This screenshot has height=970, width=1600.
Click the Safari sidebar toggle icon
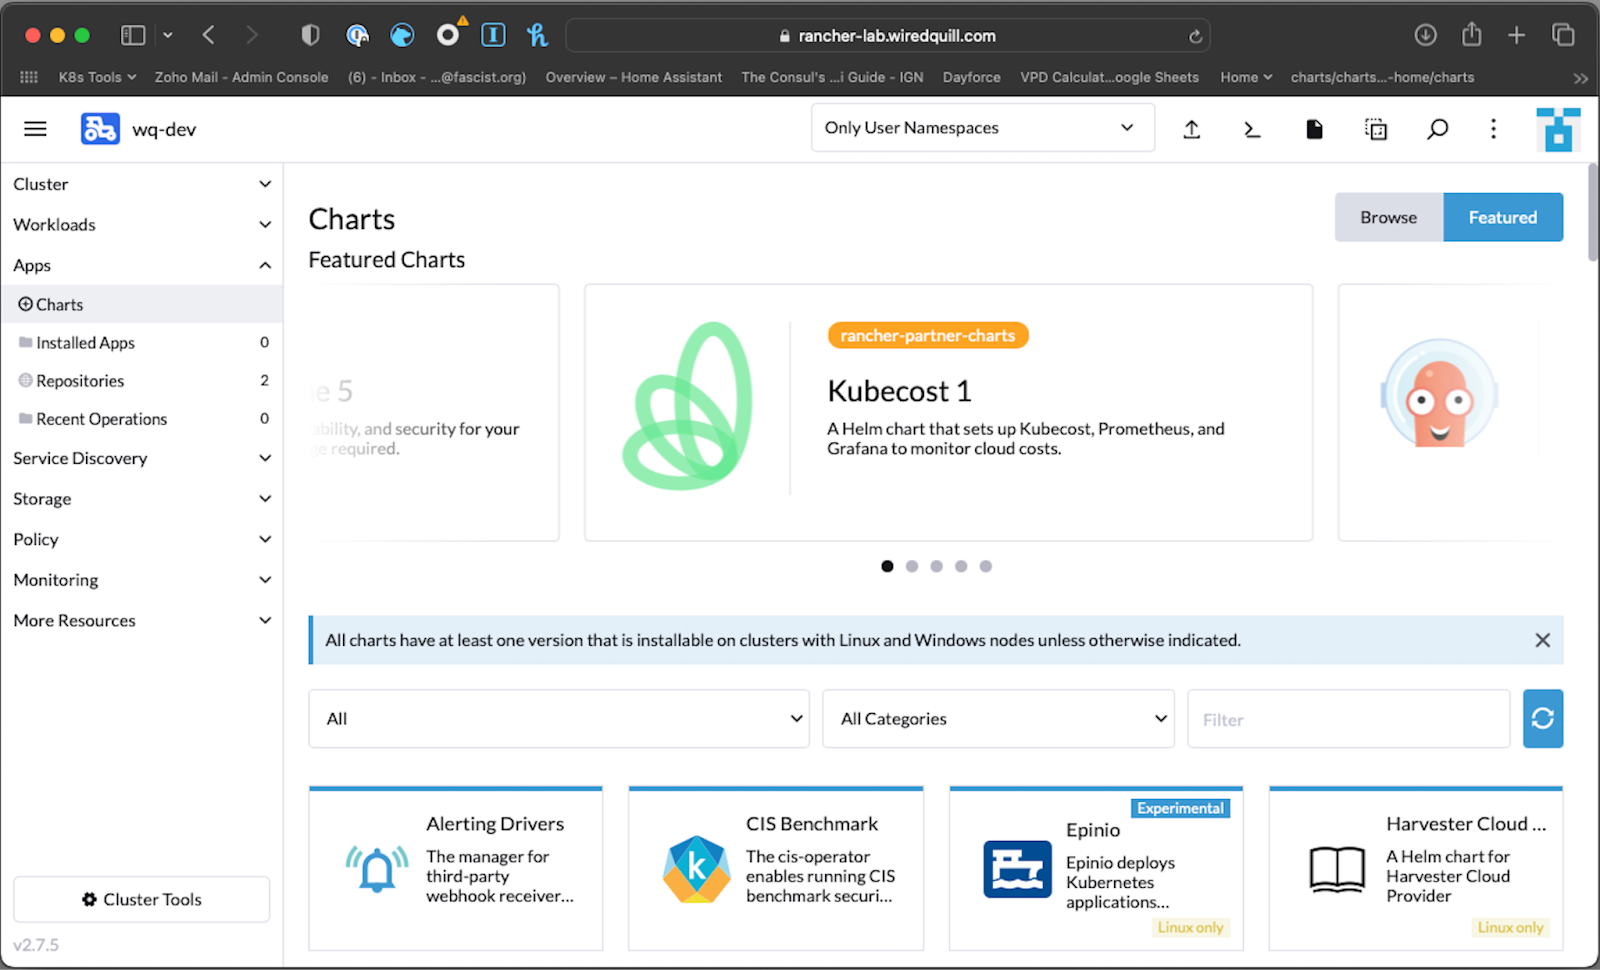pyautogui.click(x=133, y=35)
